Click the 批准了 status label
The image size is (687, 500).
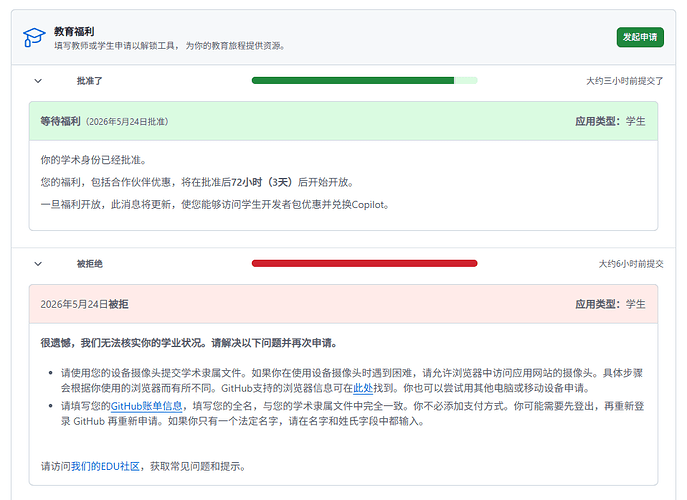(89, 81)
